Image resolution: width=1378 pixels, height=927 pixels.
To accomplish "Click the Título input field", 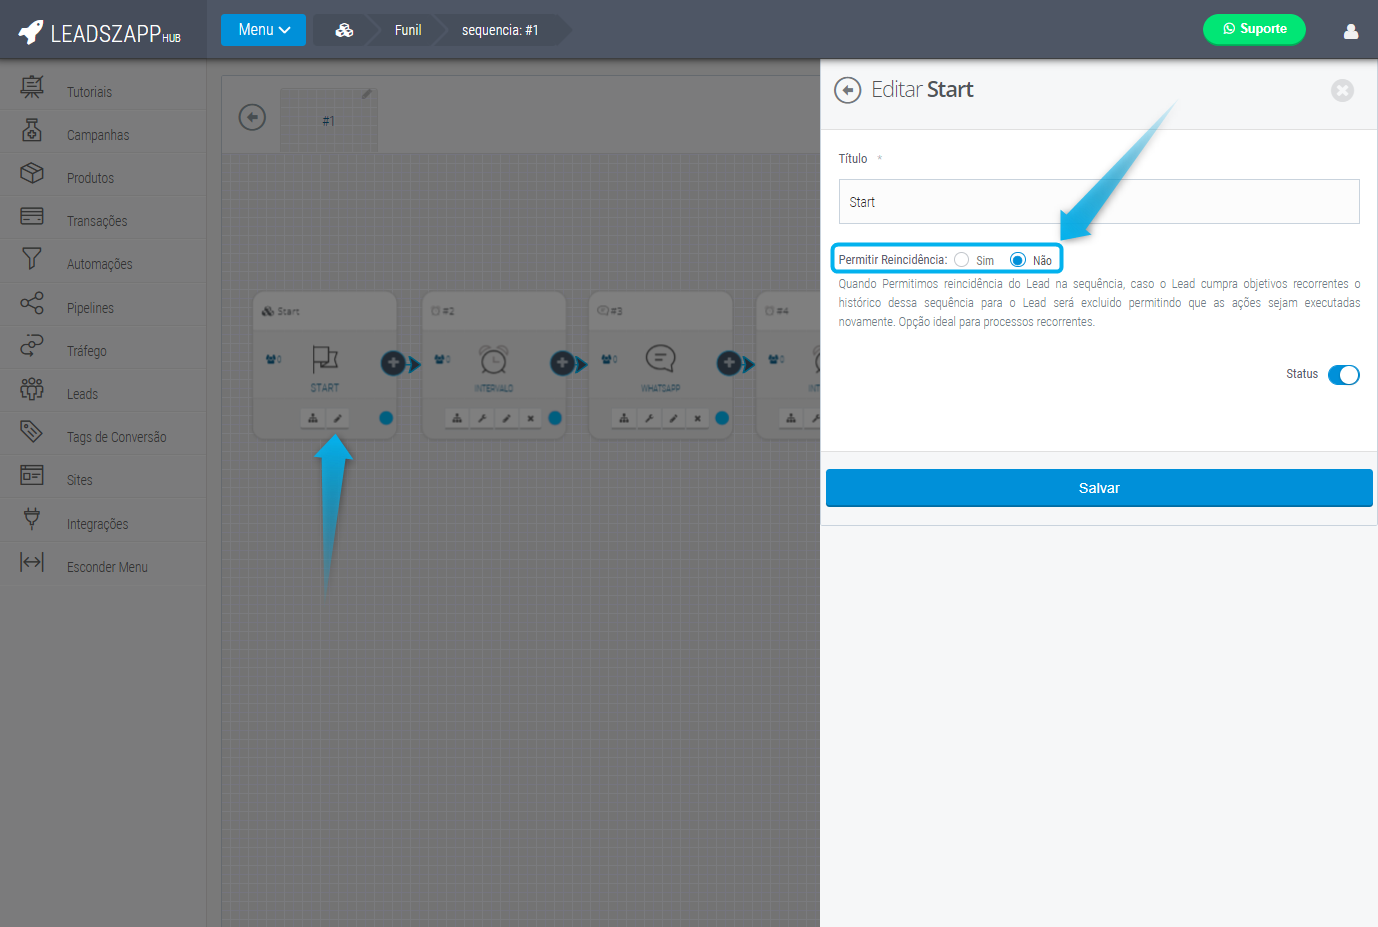I will click(x=1098, y=202).
